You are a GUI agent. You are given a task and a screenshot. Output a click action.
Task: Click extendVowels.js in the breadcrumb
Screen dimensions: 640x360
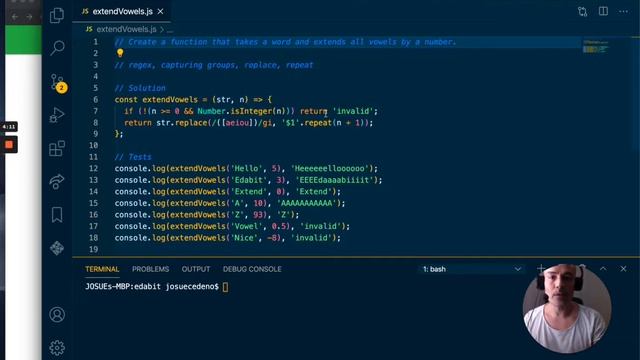pyautogui.click(x=126, y=29)
